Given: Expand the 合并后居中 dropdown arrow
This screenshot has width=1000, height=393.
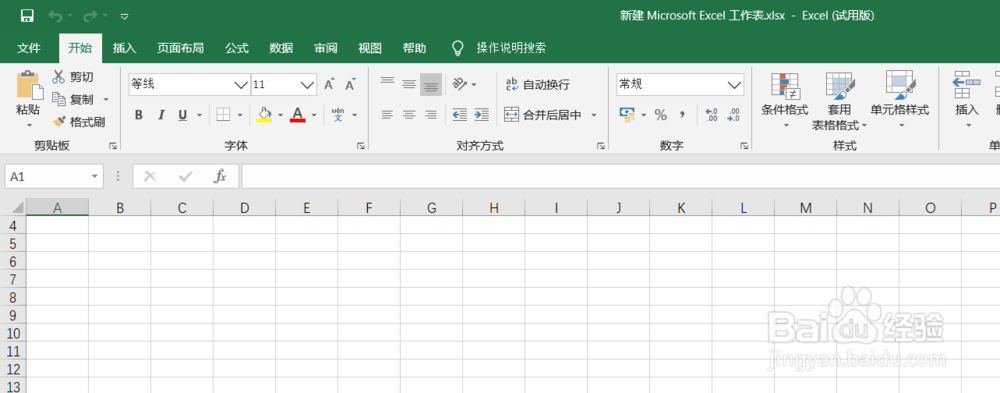Looking at the screenshot, I should click(x=594, y=115).
